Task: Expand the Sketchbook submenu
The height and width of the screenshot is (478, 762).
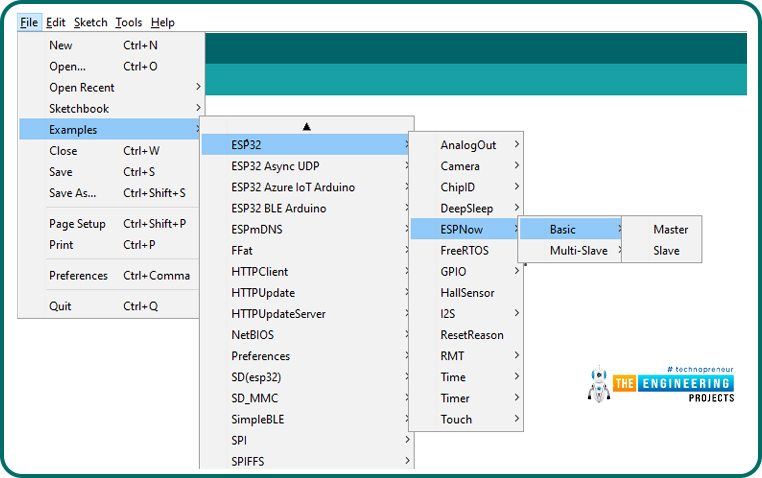Action: click(109, 108)
